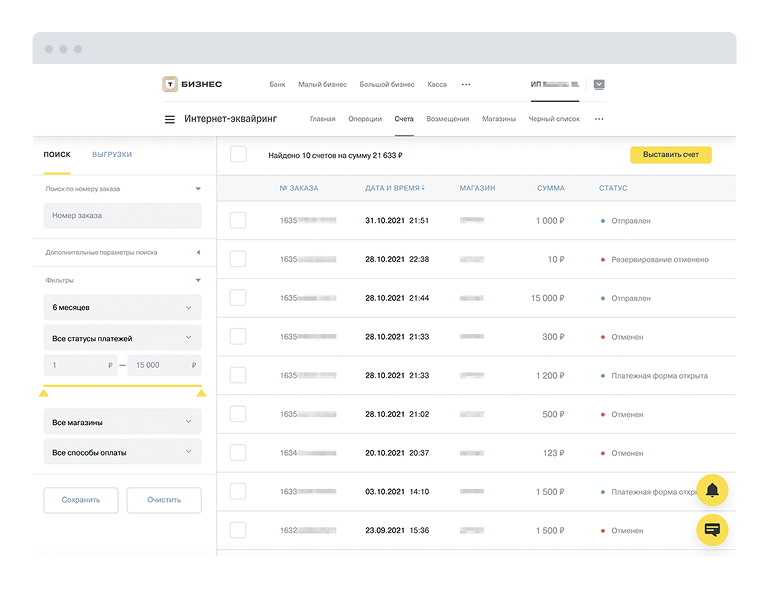Open the notifications bell button

point(712,490)
